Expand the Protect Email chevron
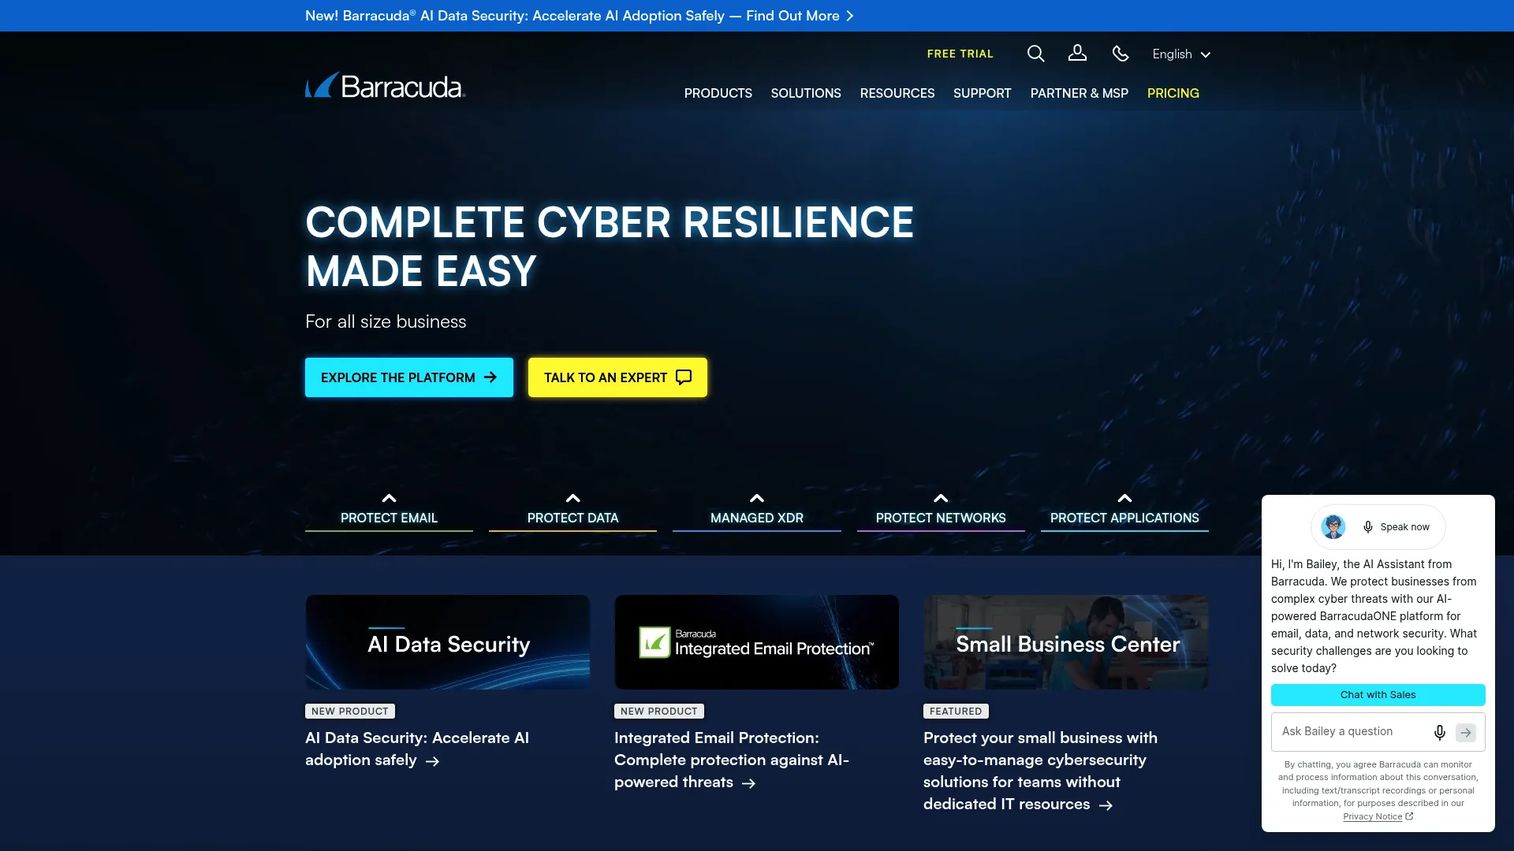The height and width of the screenshot is (851, 1514). pos(389,498)
